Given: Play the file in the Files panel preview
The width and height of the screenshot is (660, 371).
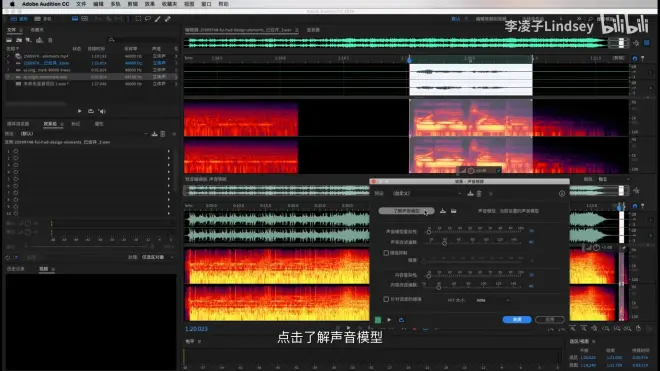Looking at the screenshot, I should point(80,111).
